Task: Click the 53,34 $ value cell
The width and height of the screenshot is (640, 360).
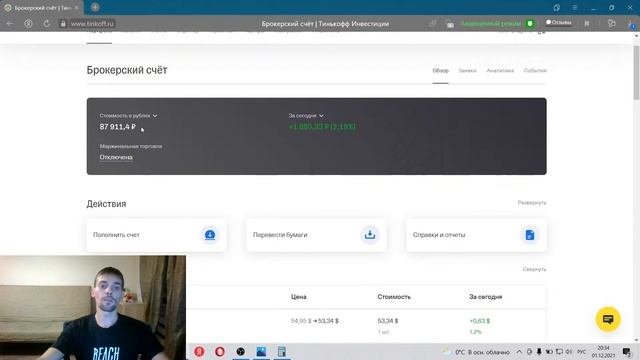Action: (388, 321)
